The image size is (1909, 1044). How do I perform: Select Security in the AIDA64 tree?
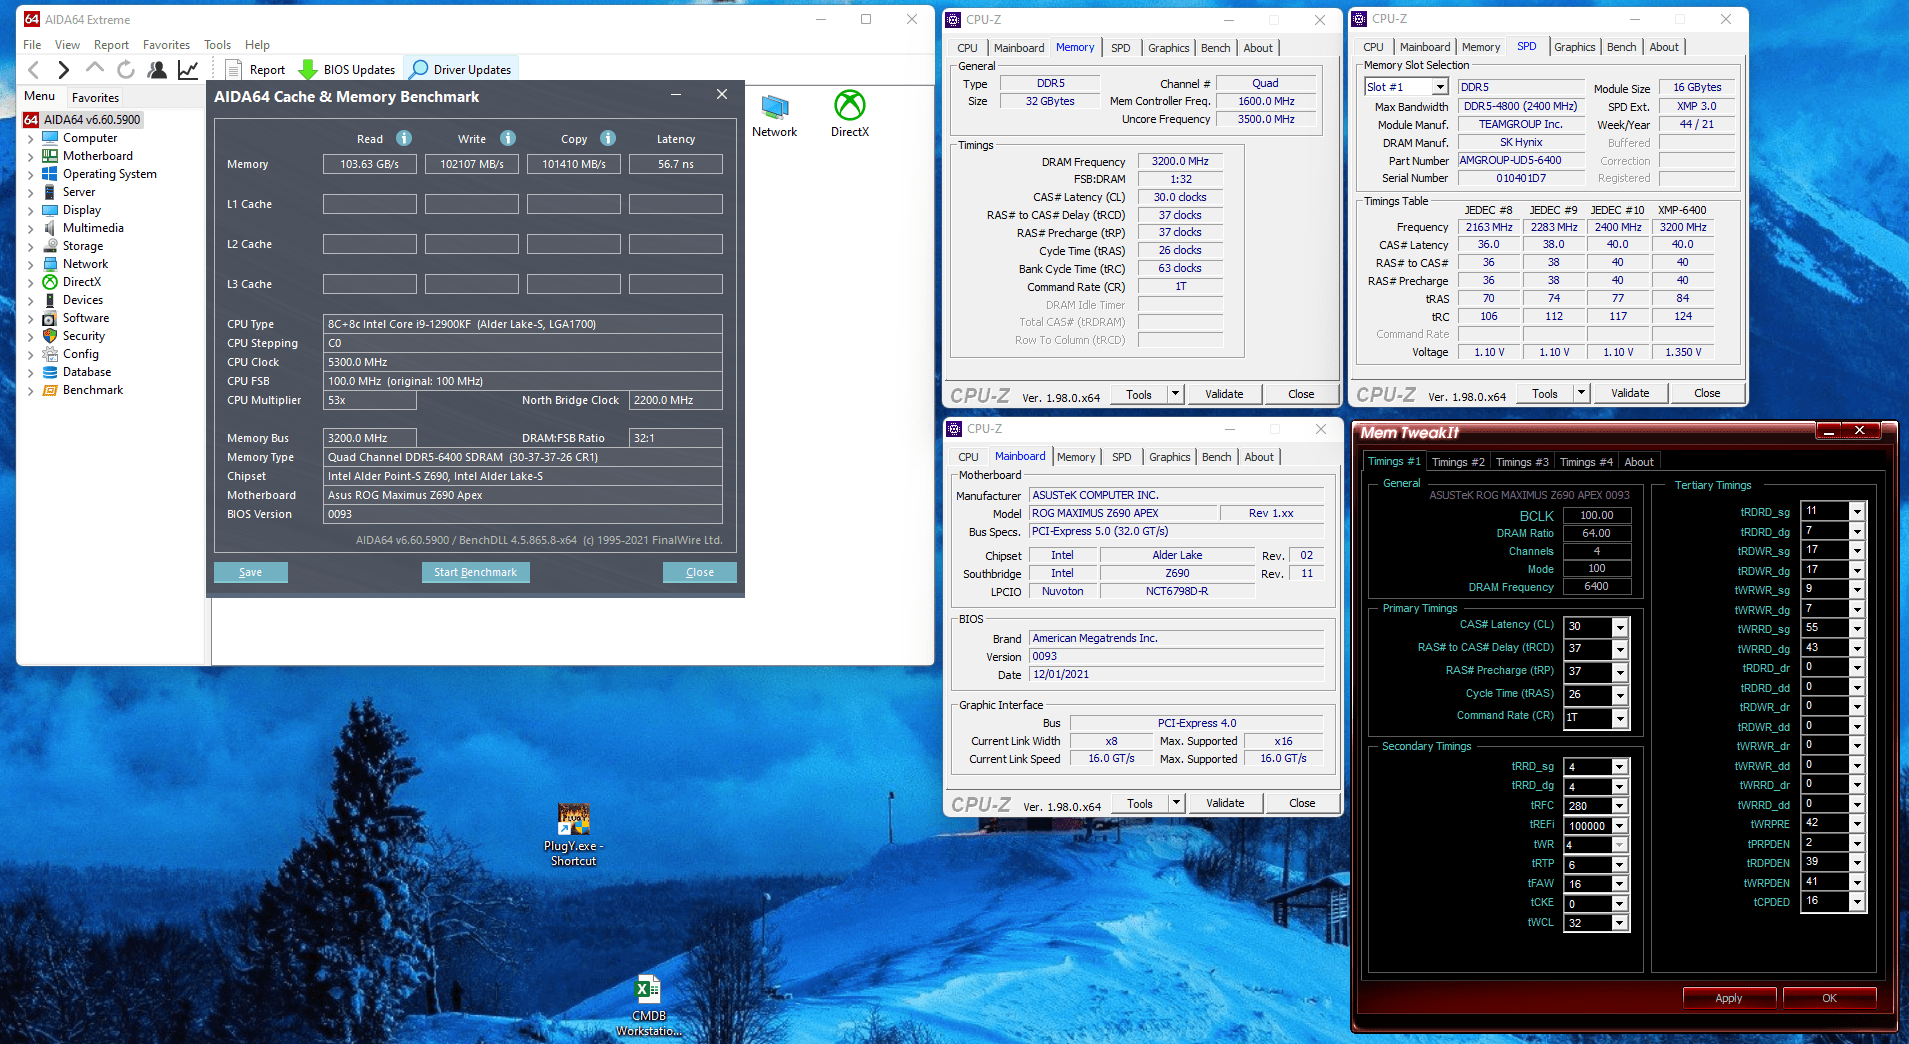point(83,336)
